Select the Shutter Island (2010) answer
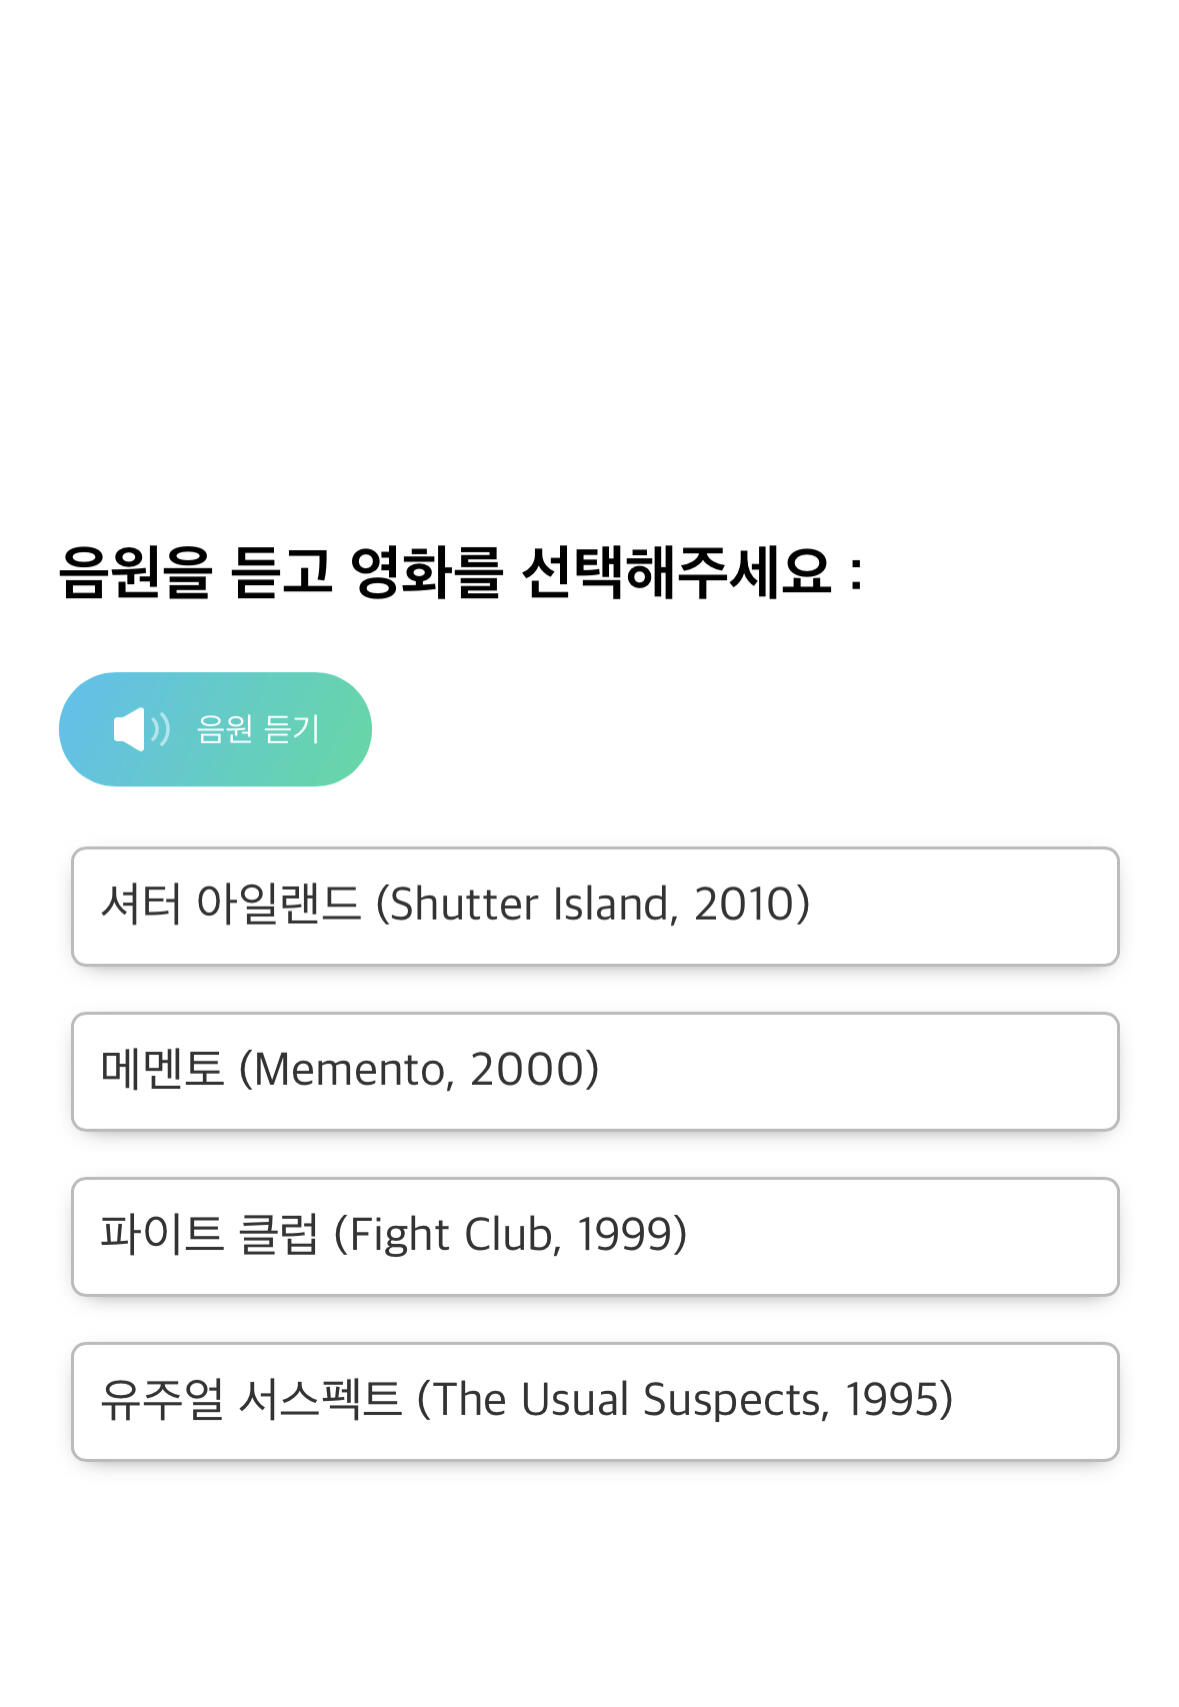Image resolution: width=1179 pixels, height=1707 pixels. click(594, 906)
